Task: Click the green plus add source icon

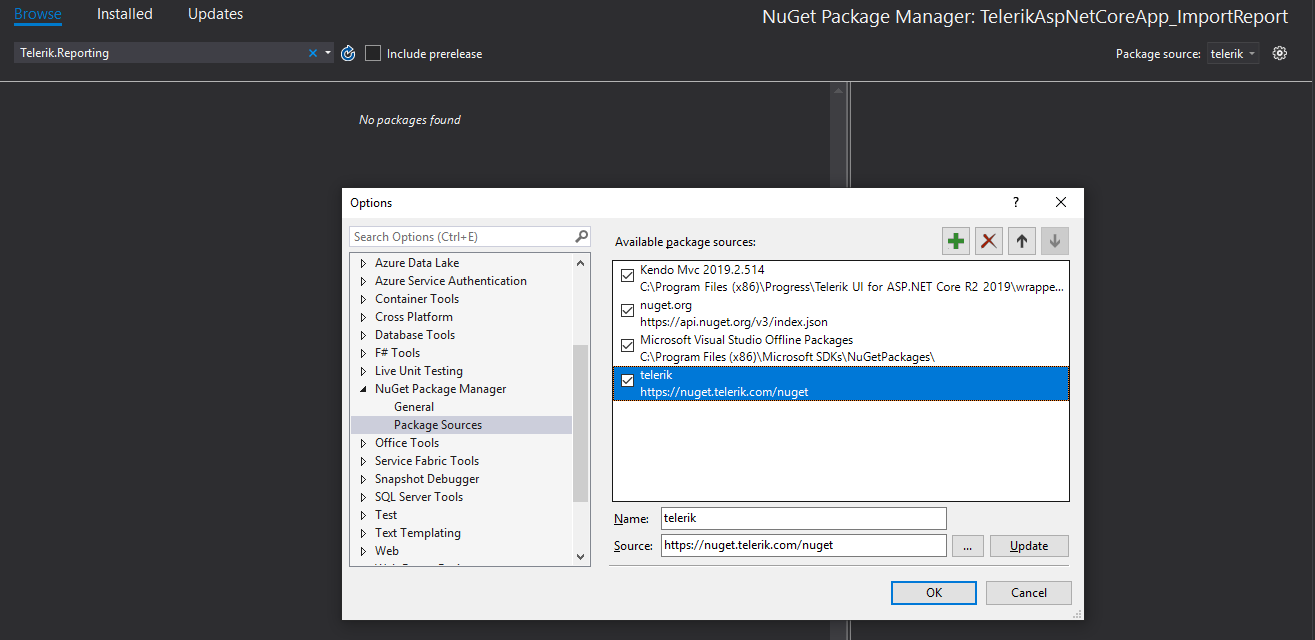Action: (x=956, y=241)
